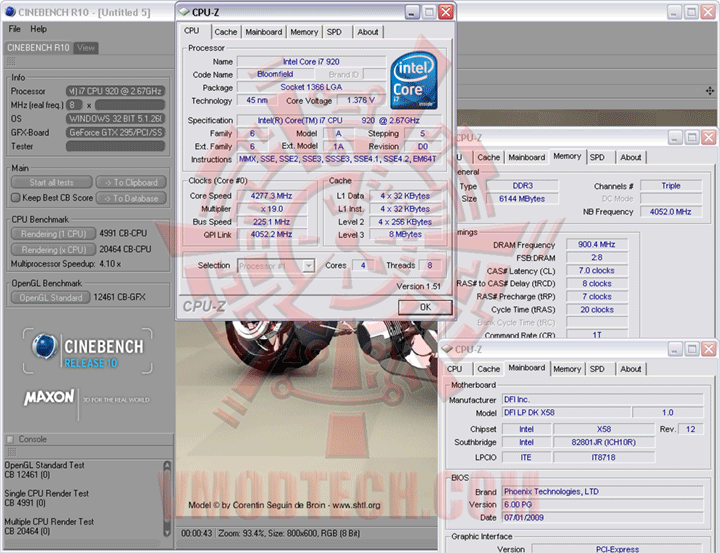Click the Phoenix Technologies BIOS brand field
The width and height of the screenshot is (720, 553).
[602, 491]
